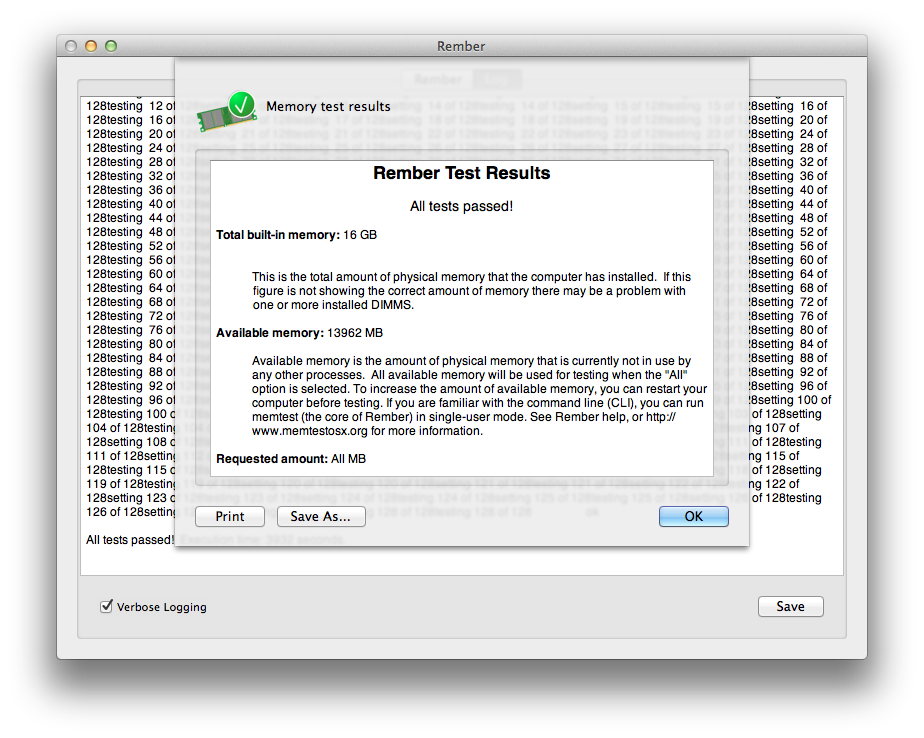Disable the Verbose Logging checkbox

[x=107, y=606]
